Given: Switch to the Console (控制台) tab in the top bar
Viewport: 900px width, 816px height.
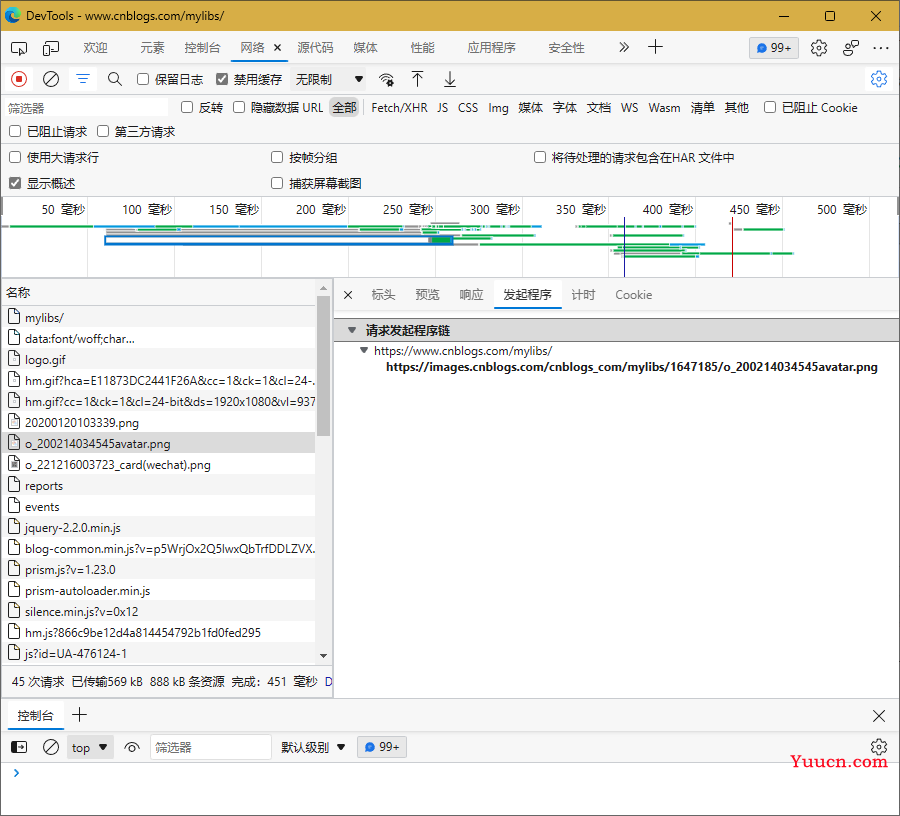Looking at the screenshot, I should (202, 48).
